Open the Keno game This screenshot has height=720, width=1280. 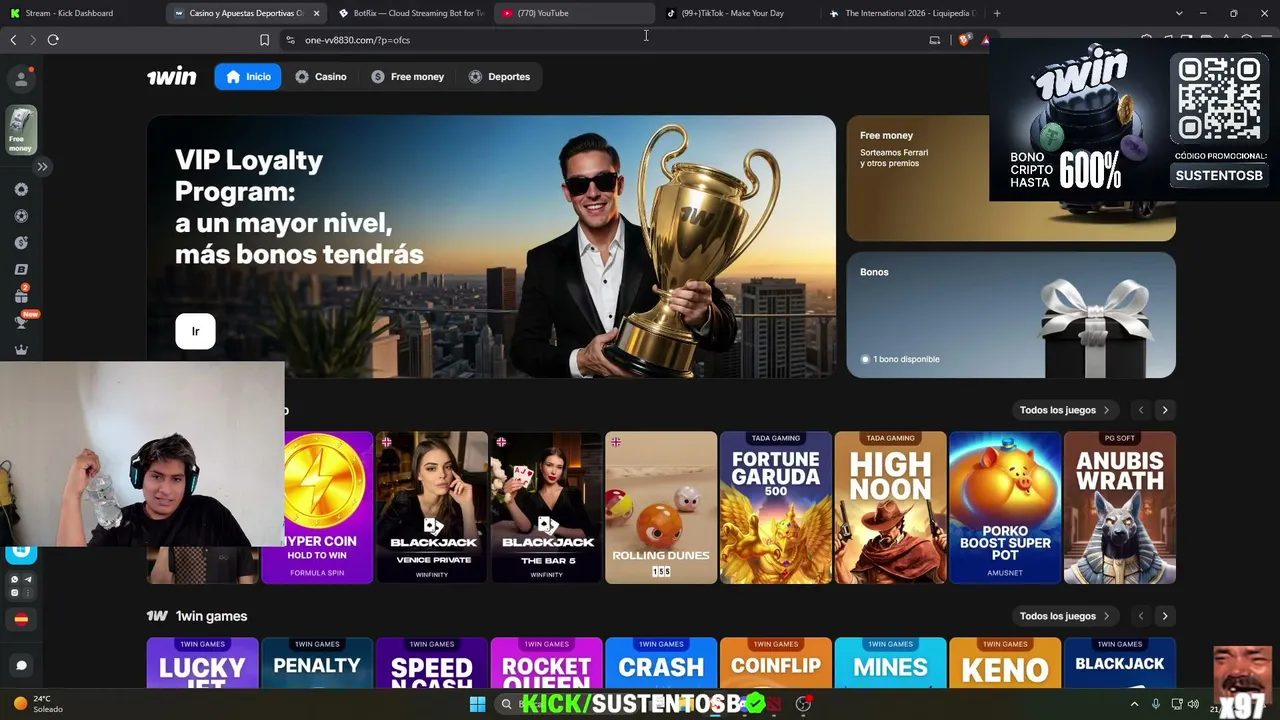(1005, 663)
